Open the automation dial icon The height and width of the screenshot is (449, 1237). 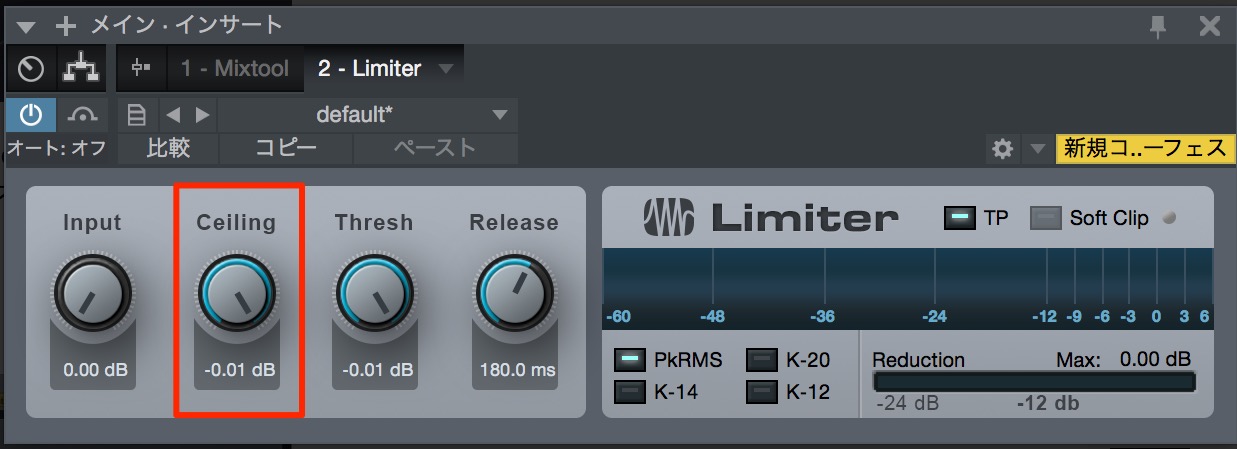(32, 69)
